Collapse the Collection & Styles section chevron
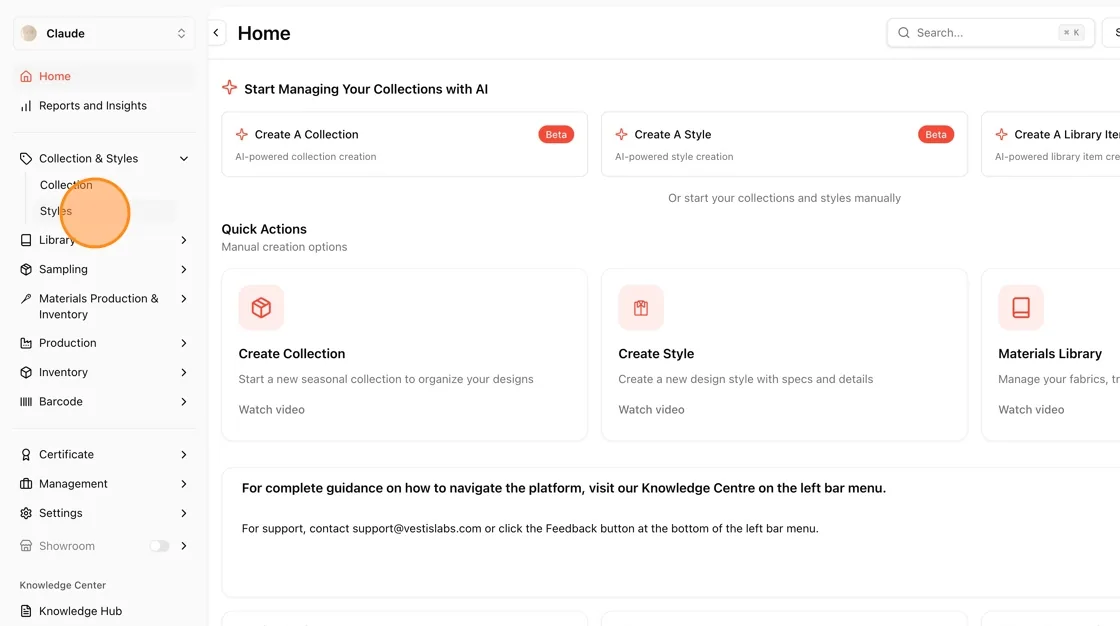The image size is (1120, 626). (184, 159)
